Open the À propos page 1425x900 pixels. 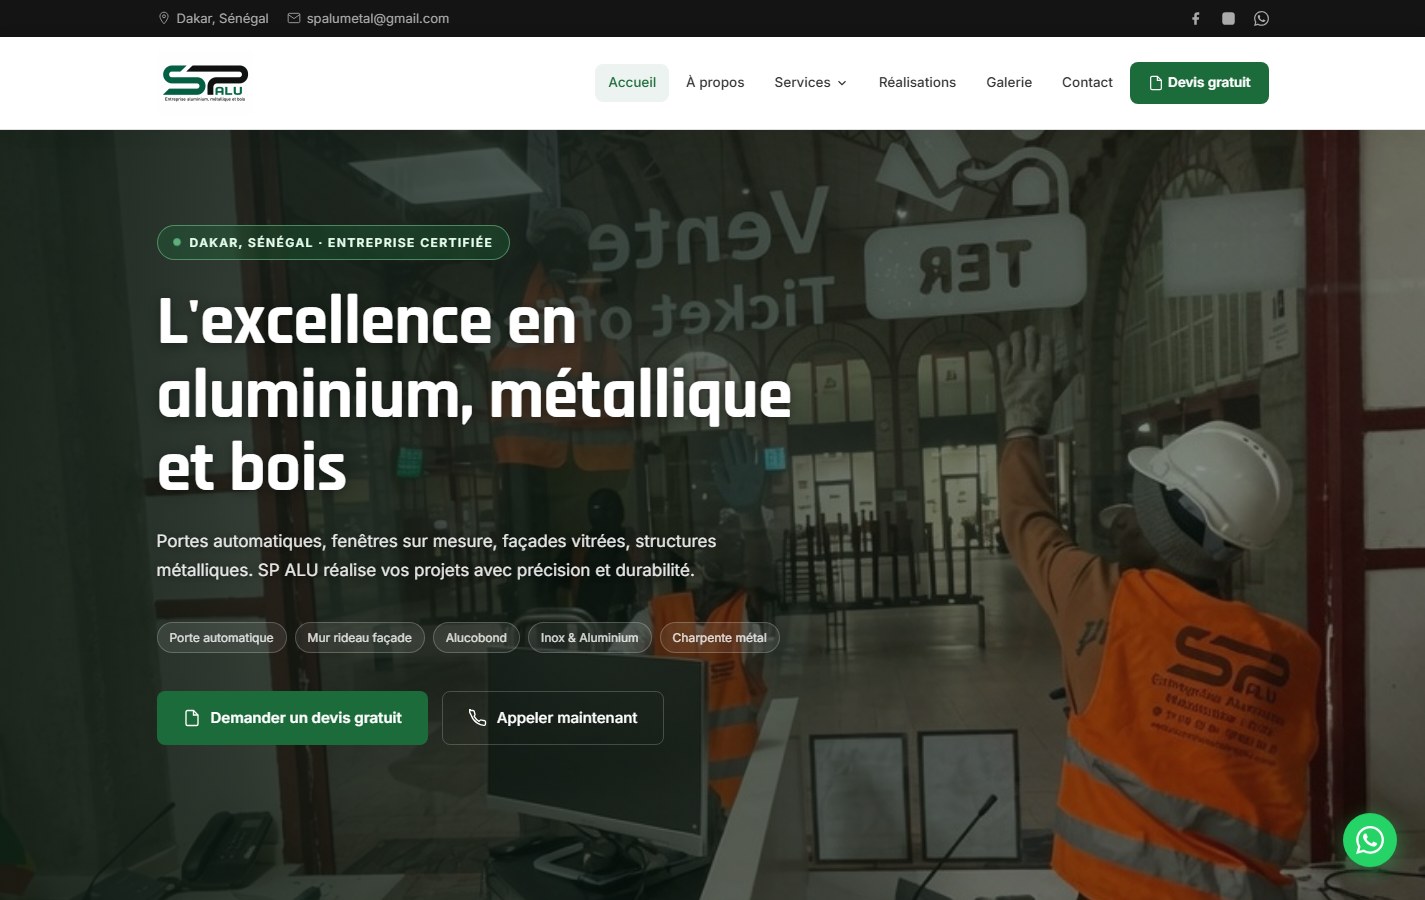point(715,83)
